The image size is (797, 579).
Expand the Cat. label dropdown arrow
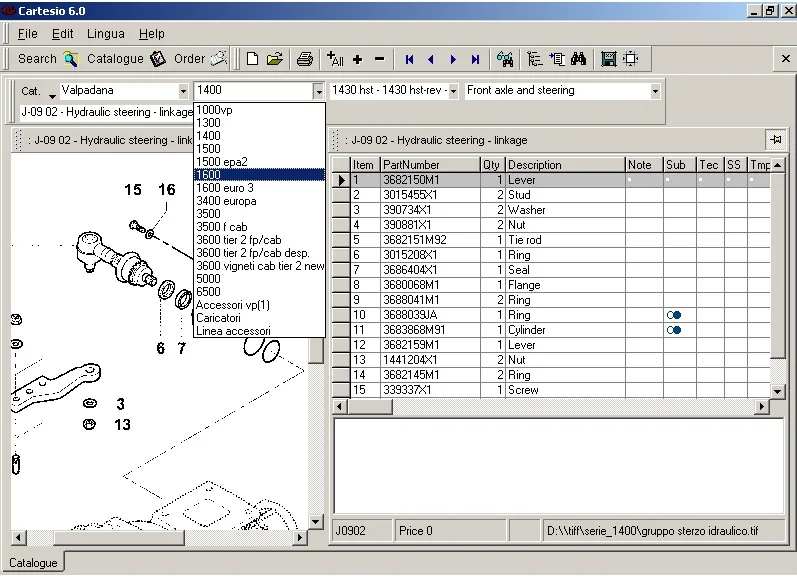point(52,96)
